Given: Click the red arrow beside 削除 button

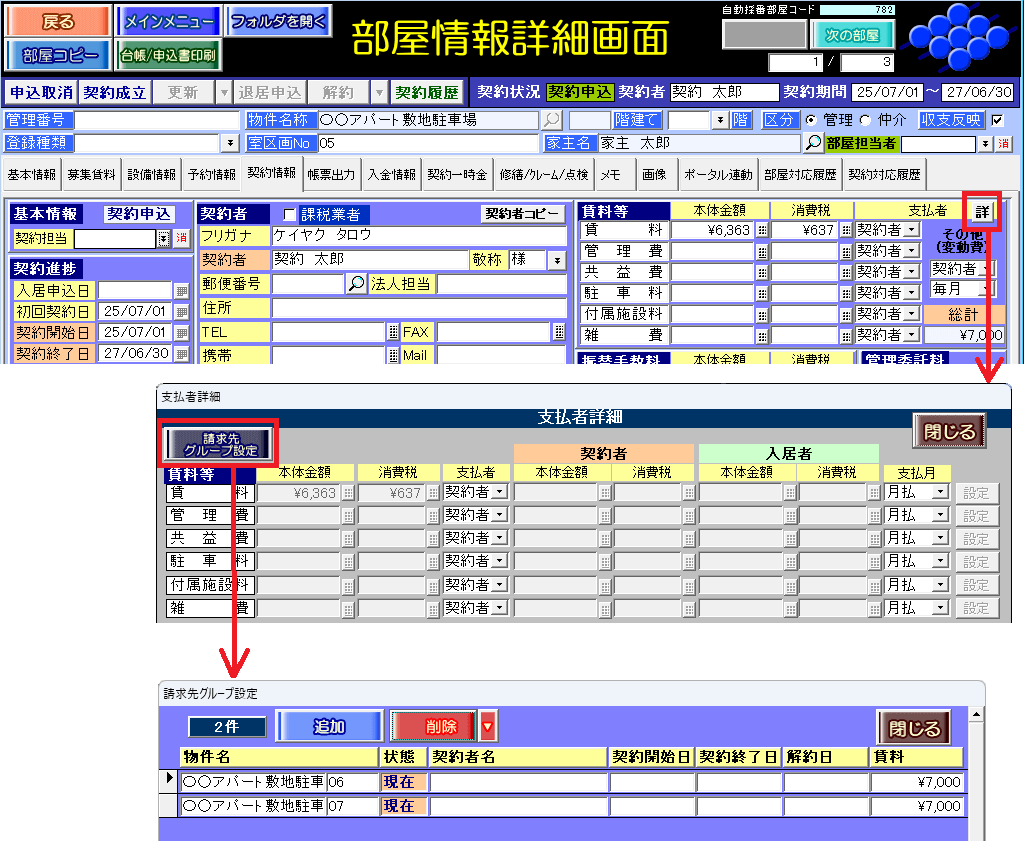Looking at the screenshot, I should tap(488, 727).
